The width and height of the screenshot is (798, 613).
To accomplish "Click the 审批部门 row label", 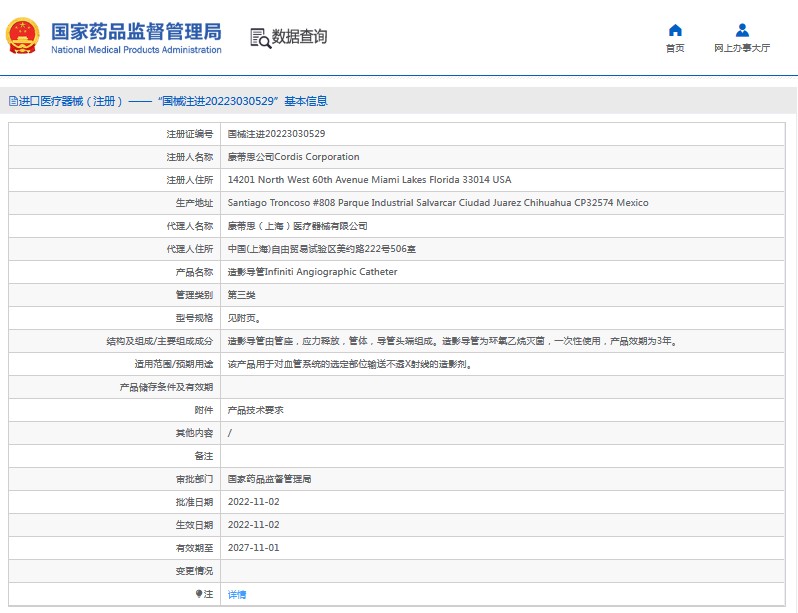I will (194, 479).
